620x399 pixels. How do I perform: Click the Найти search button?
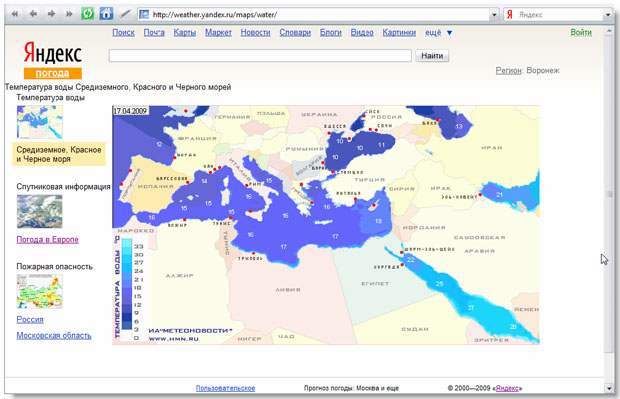coord(432,56)
